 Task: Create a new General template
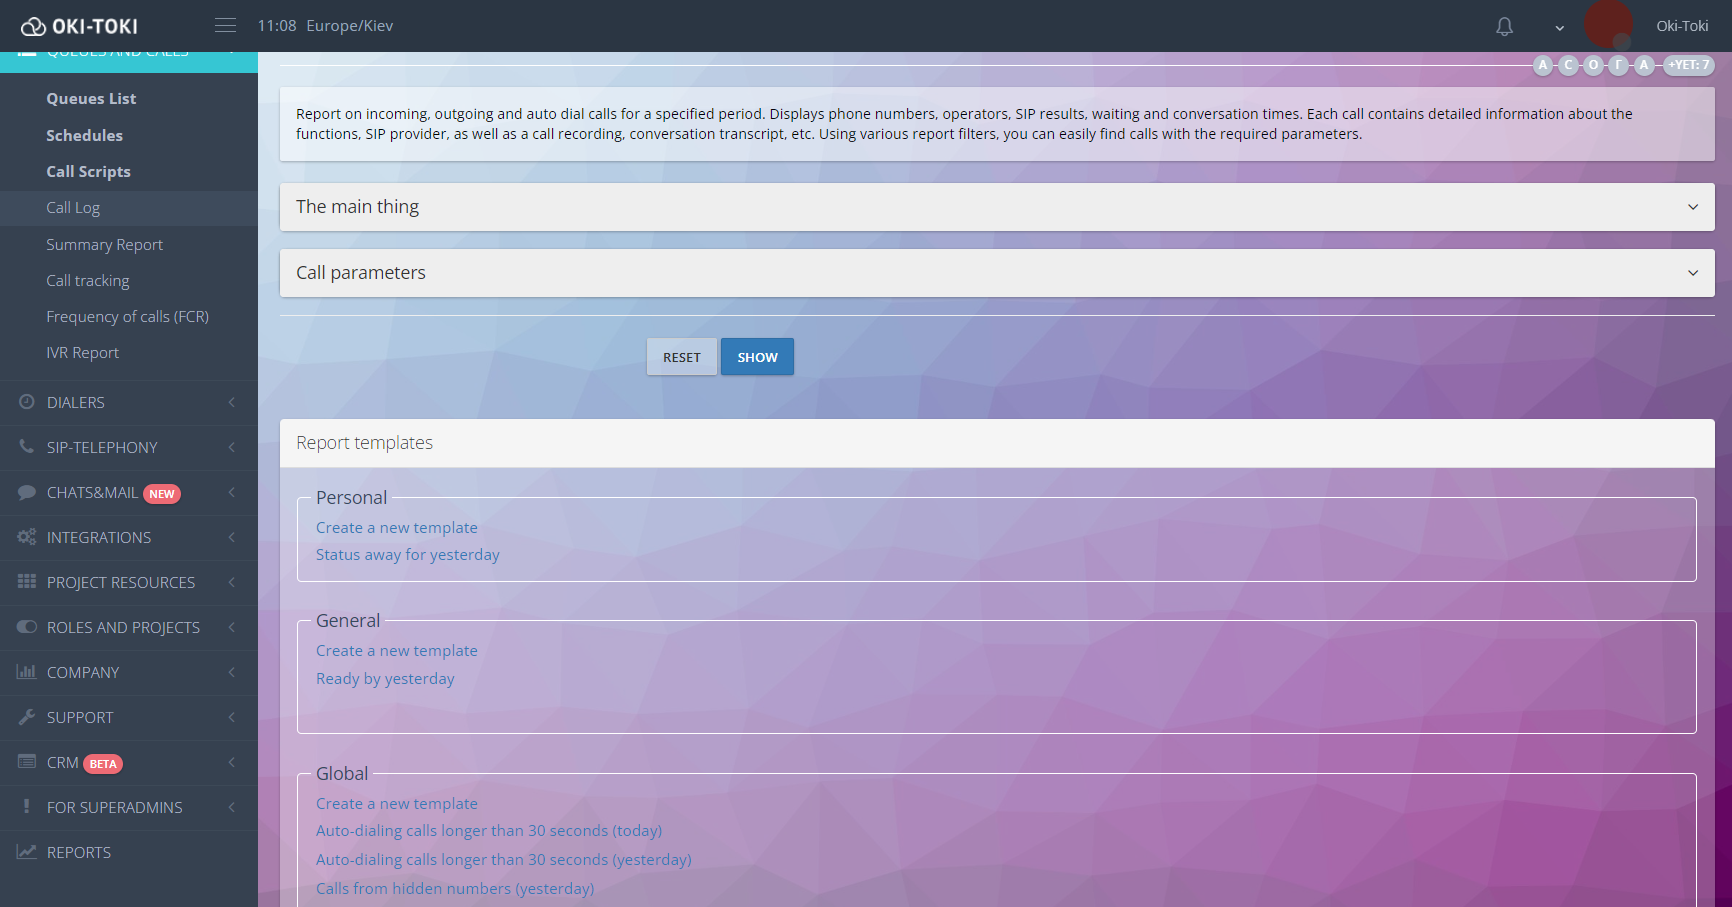pos(397,651)
